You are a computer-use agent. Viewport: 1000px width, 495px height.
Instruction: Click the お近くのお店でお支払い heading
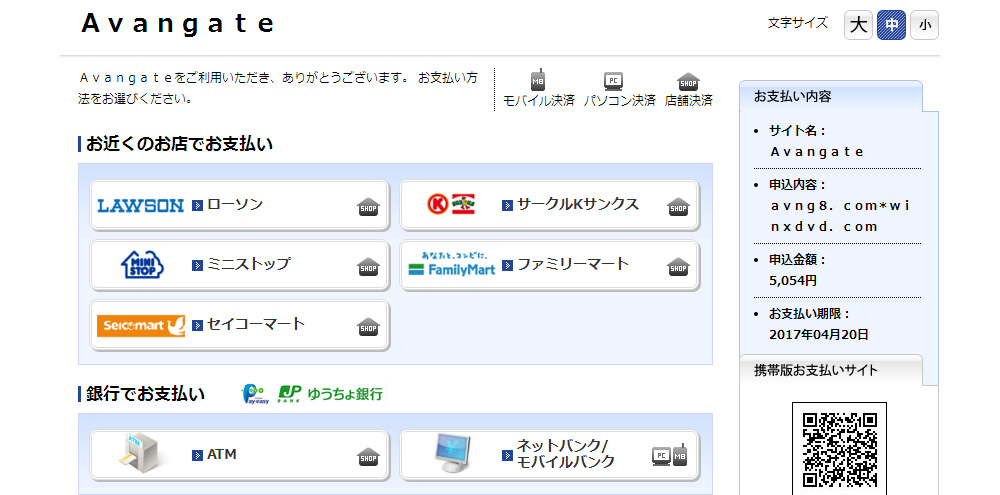[x=179, y=144]
